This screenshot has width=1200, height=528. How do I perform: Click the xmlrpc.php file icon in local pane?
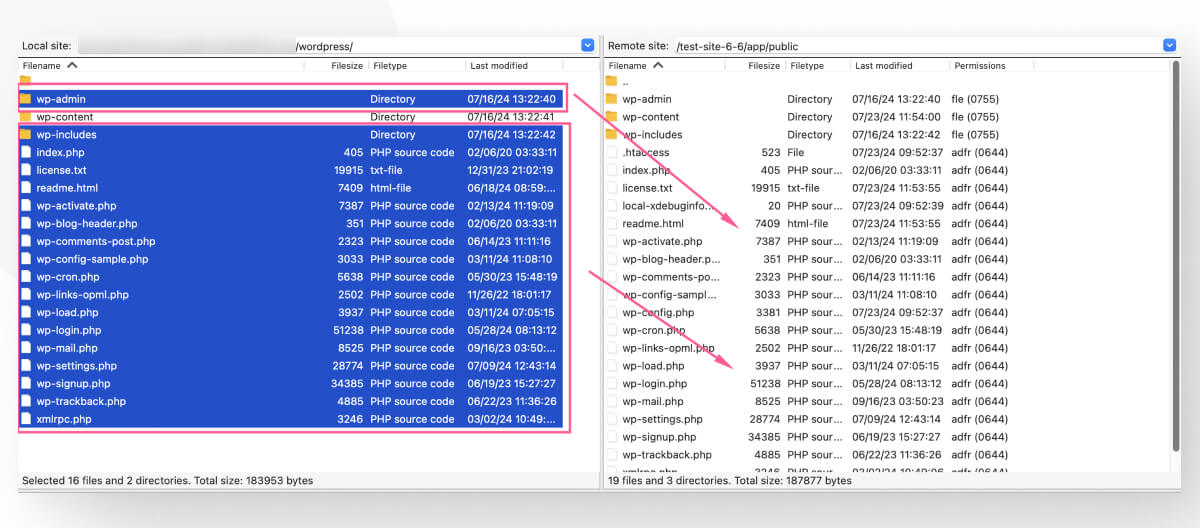pos(26,419)
